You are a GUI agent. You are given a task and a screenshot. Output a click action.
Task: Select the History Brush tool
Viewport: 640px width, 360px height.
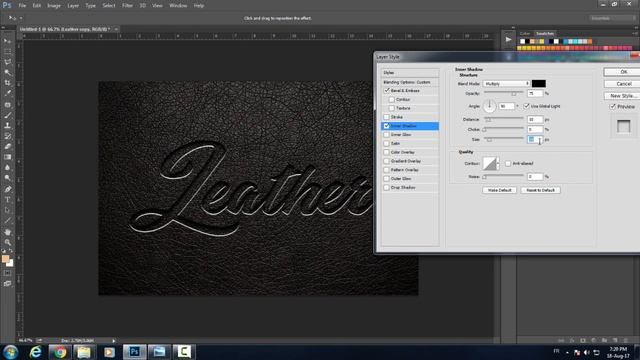(7, 136)
